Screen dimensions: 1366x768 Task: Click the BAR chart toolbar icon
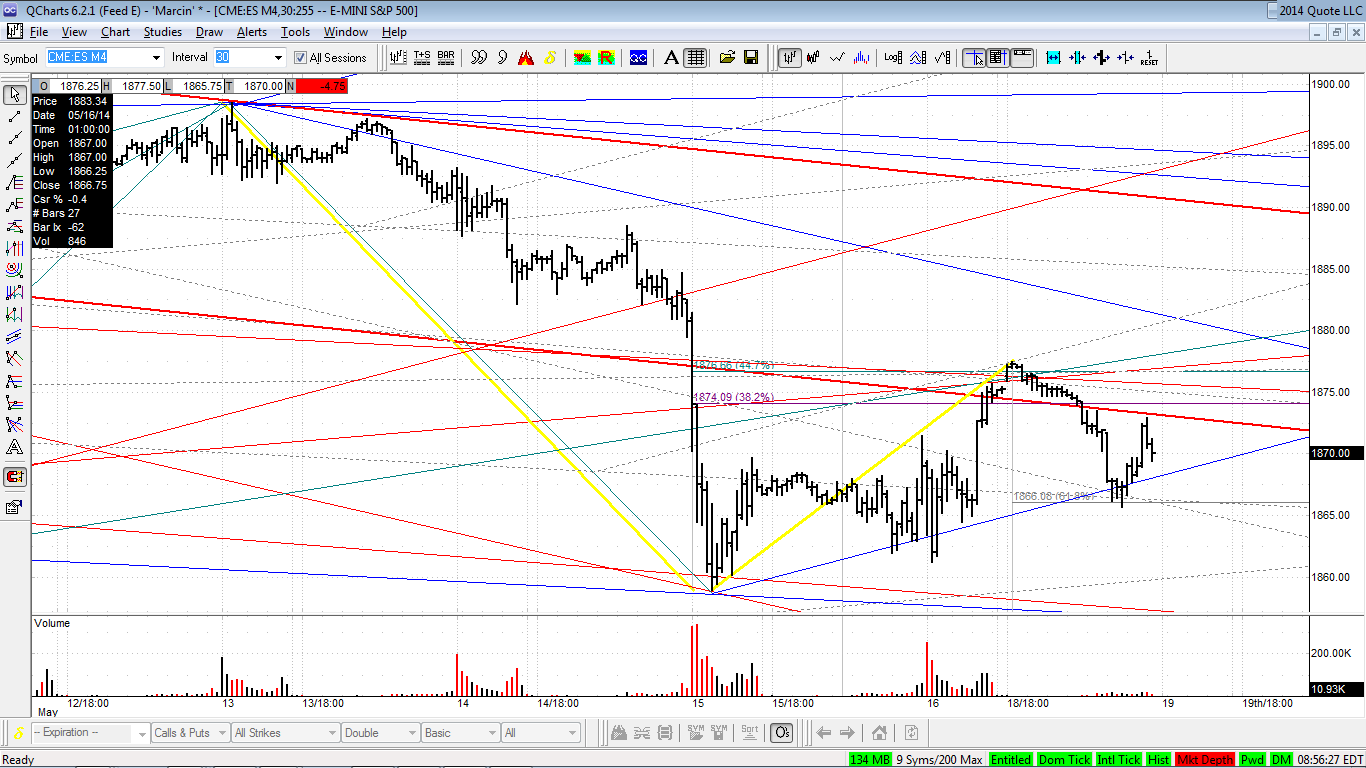[446, 58]
